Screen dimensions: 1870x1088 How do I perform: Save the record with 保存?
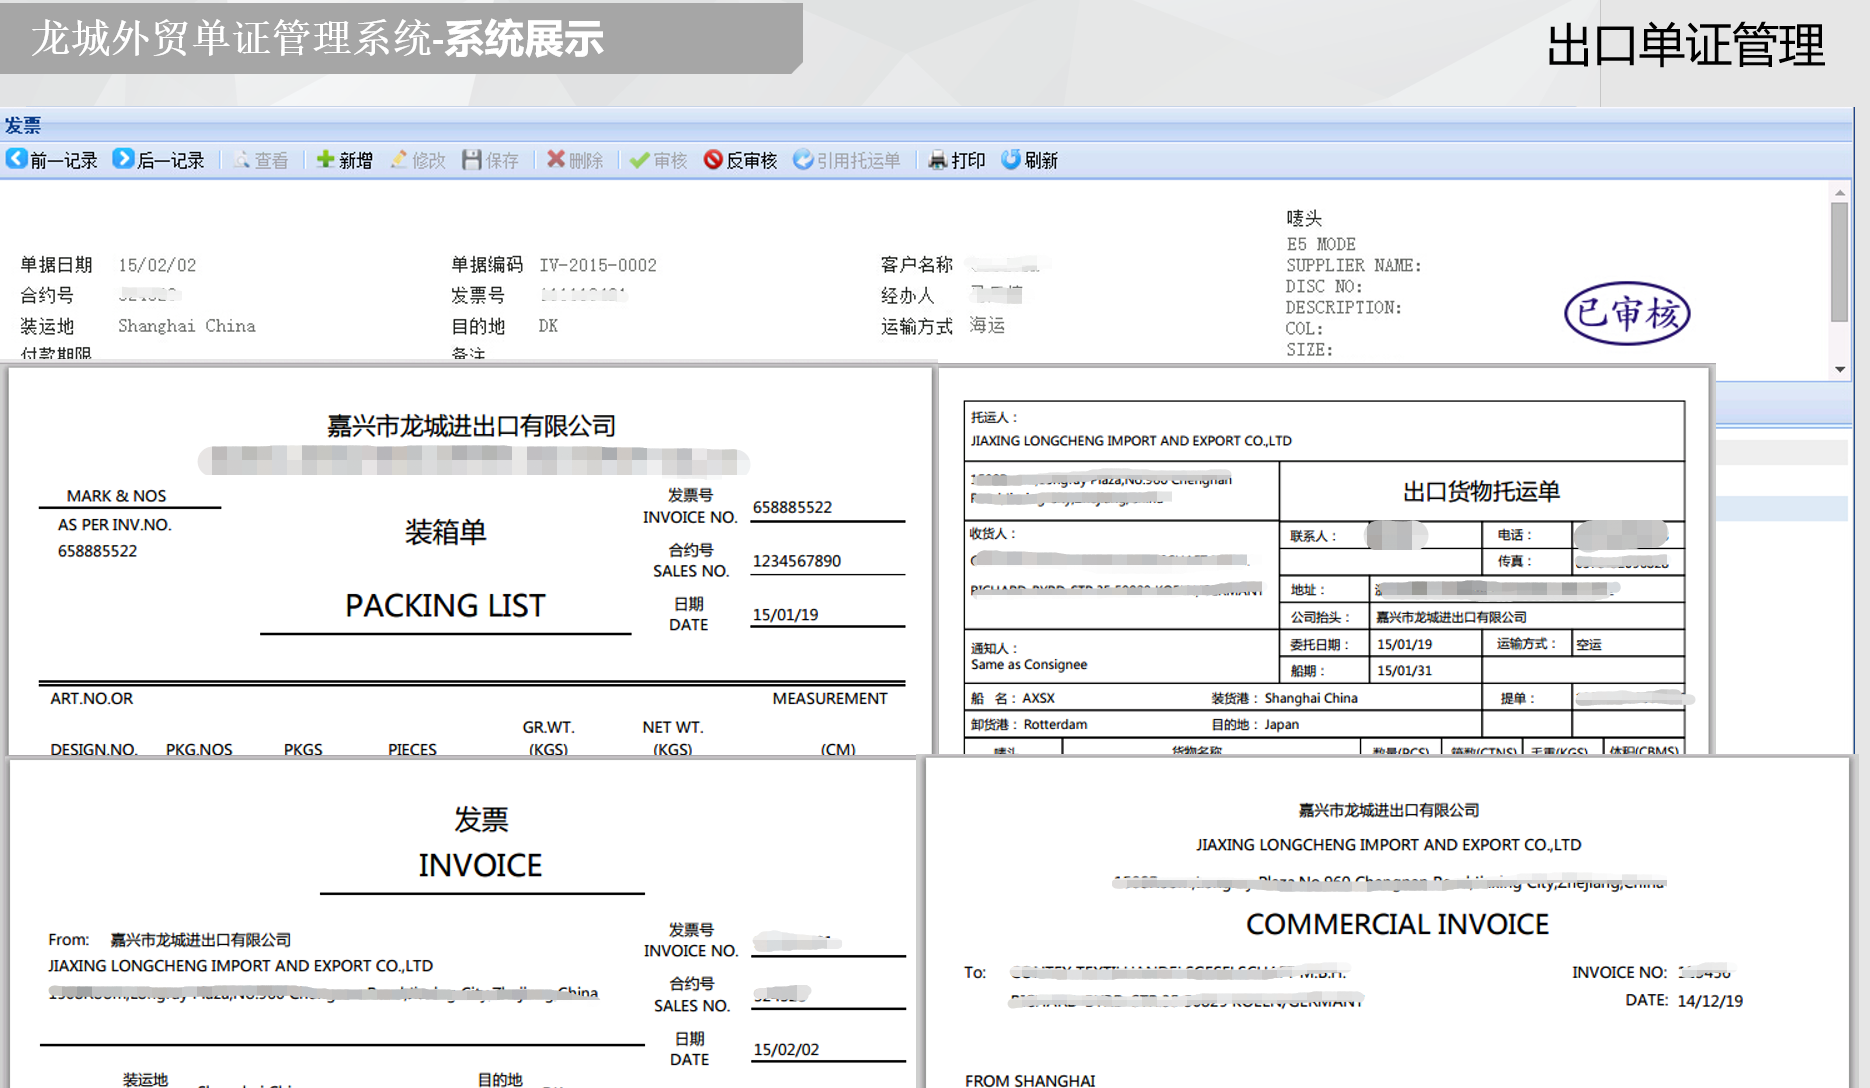(490, 160)
